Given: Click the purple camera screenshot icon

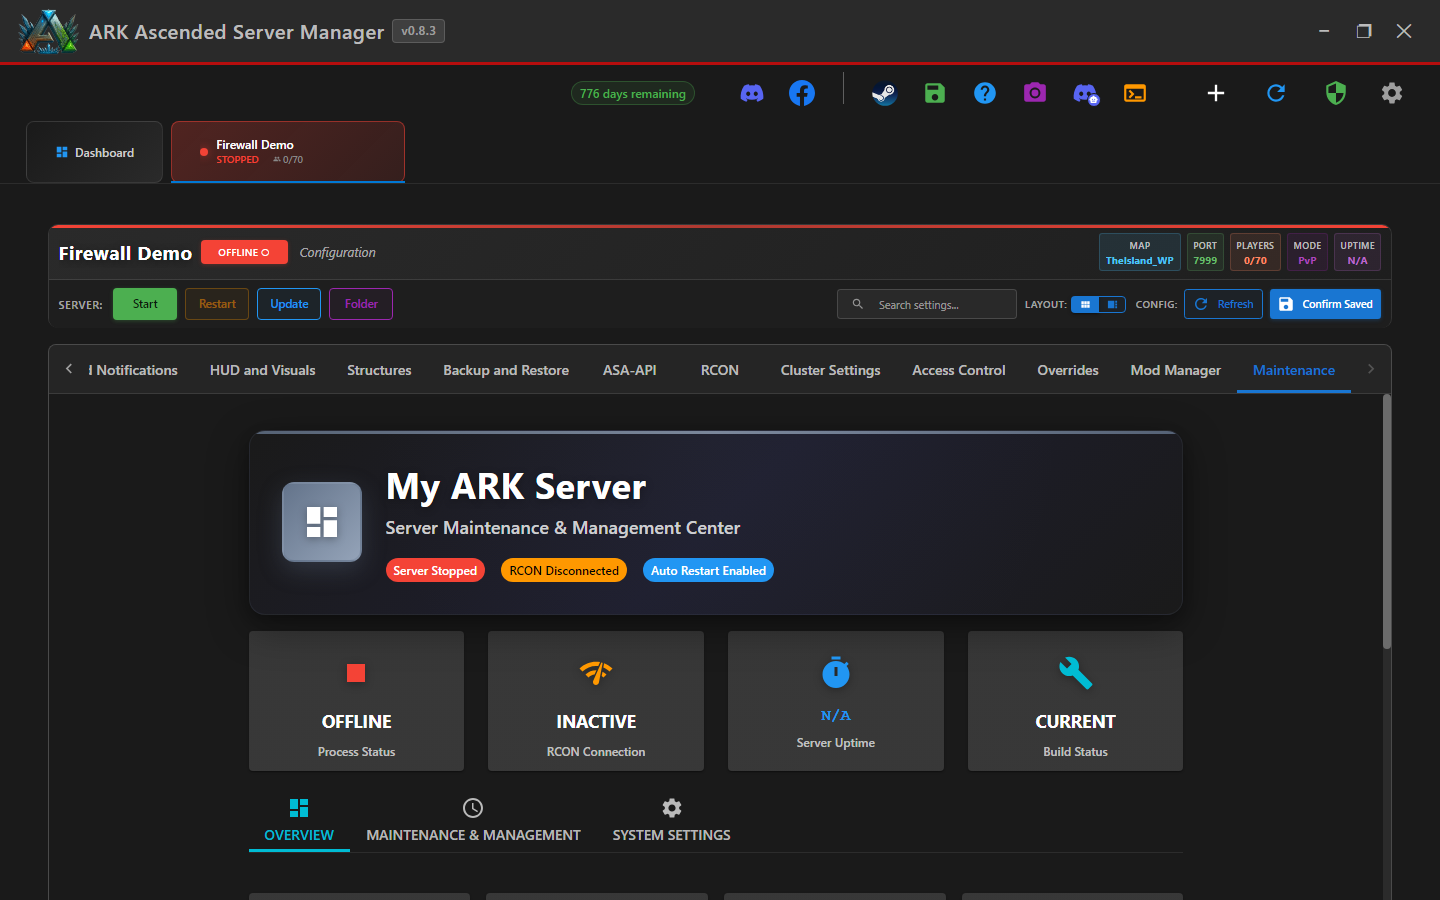Looking at the screenshot, I should pyautogui.click(x=1035, y=93).
